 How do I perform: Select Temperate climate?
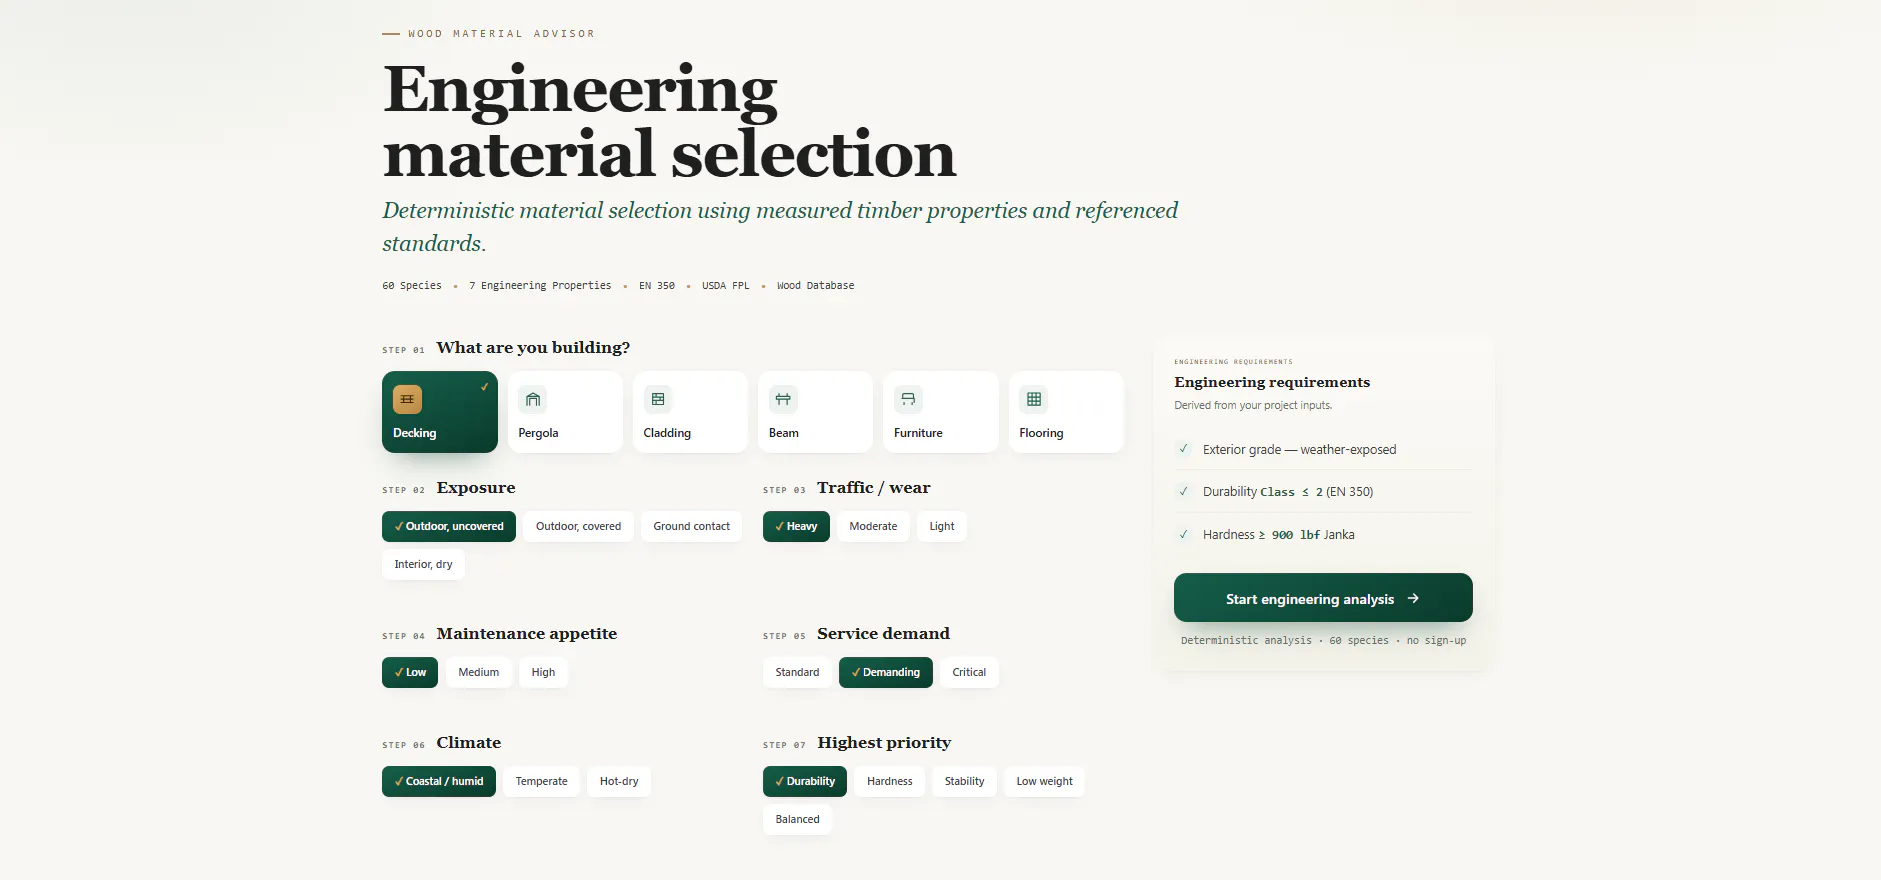pyautogui.click(x=541, y=781)
